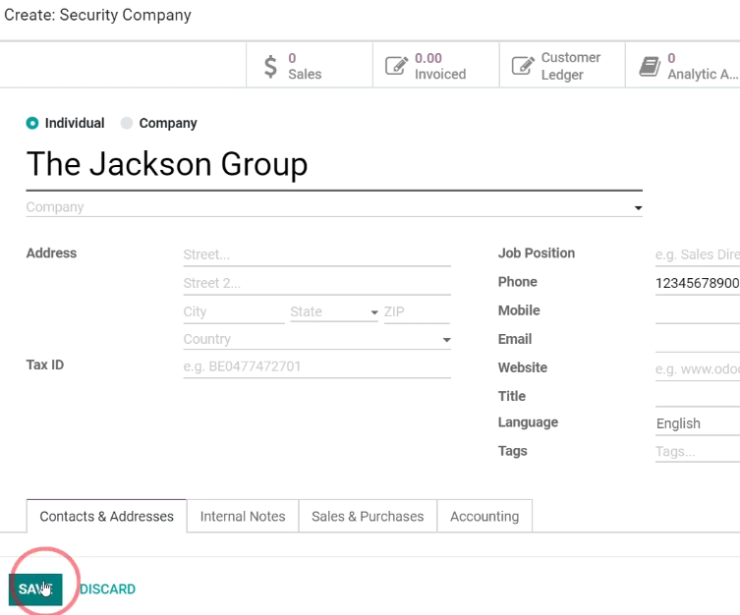Select the Company radio button

click(x=126, y=123)
